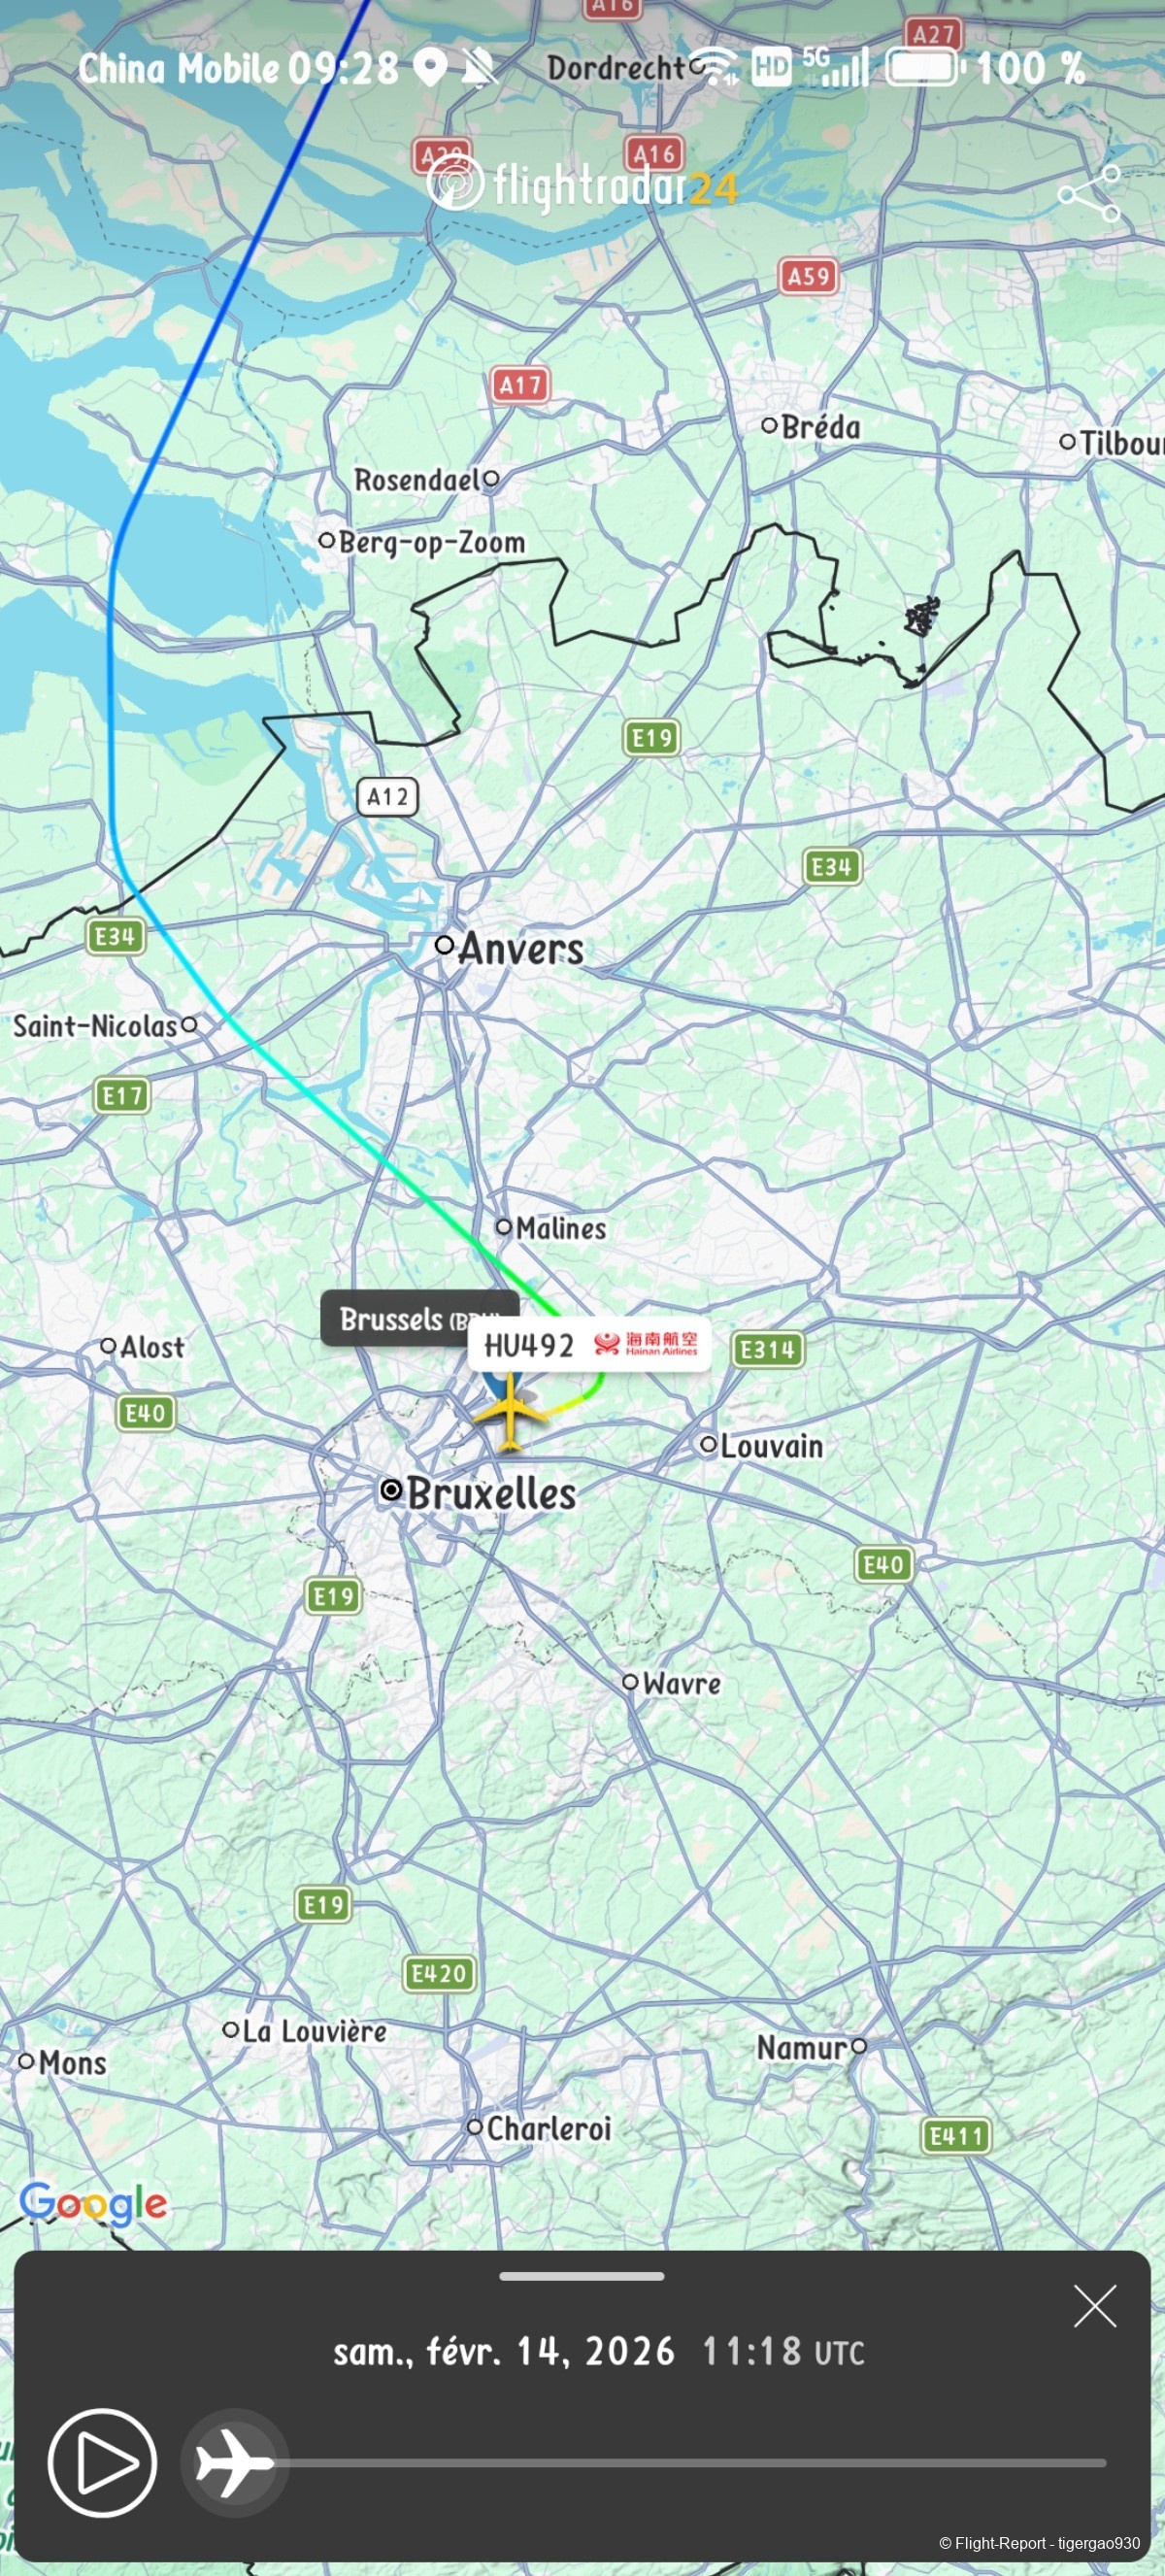Click the airplane playback slider thumb
Viewport: 1165px width, 2576px height.
click(x=234, y=2462)
